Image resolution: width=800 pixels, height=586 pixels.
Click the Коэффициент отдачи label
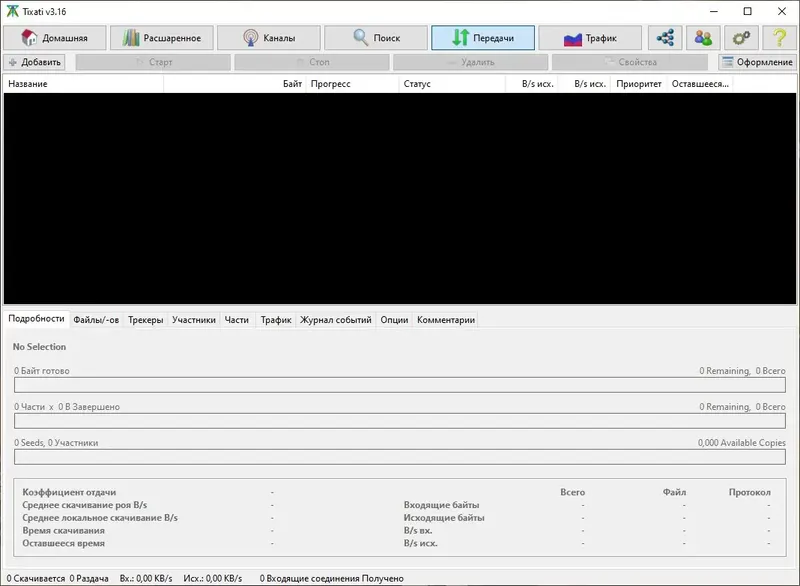pyautogui.click(x=69, y=492)
